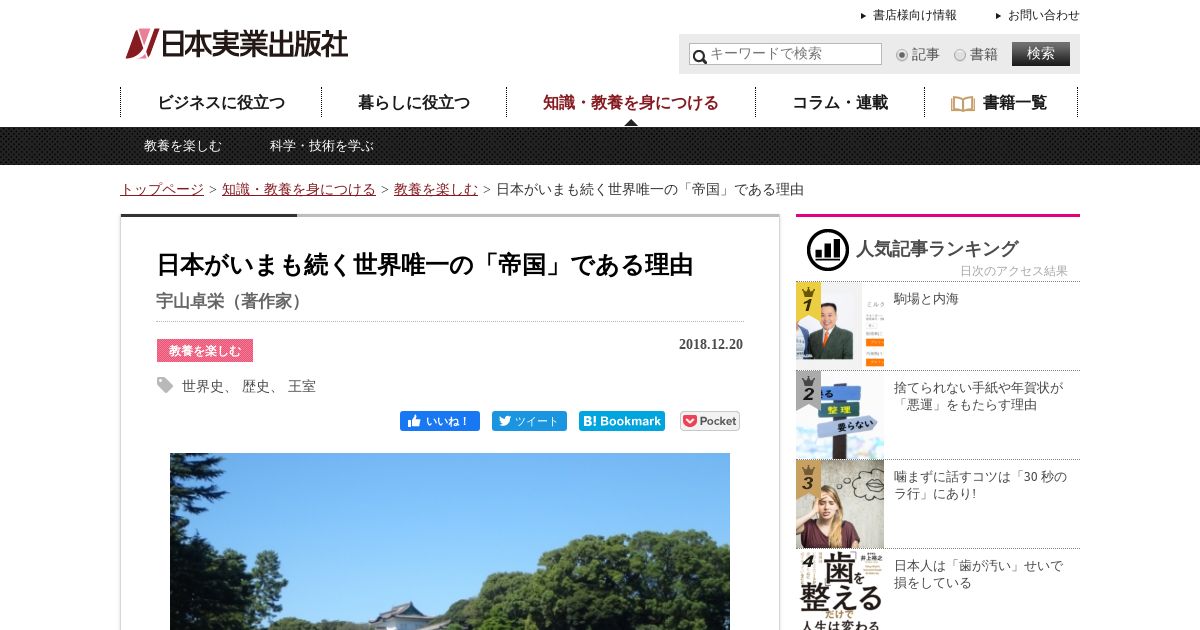
Task: Click the 人気記事ランキング heading
Action: [x=937, y=249]
